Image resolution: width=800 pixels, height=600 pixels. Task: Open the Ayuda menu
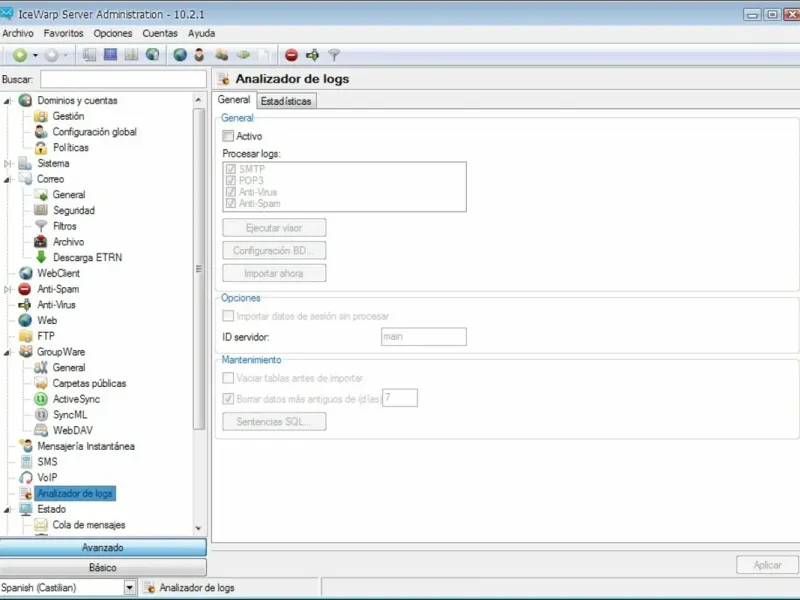tap(202, 33)
